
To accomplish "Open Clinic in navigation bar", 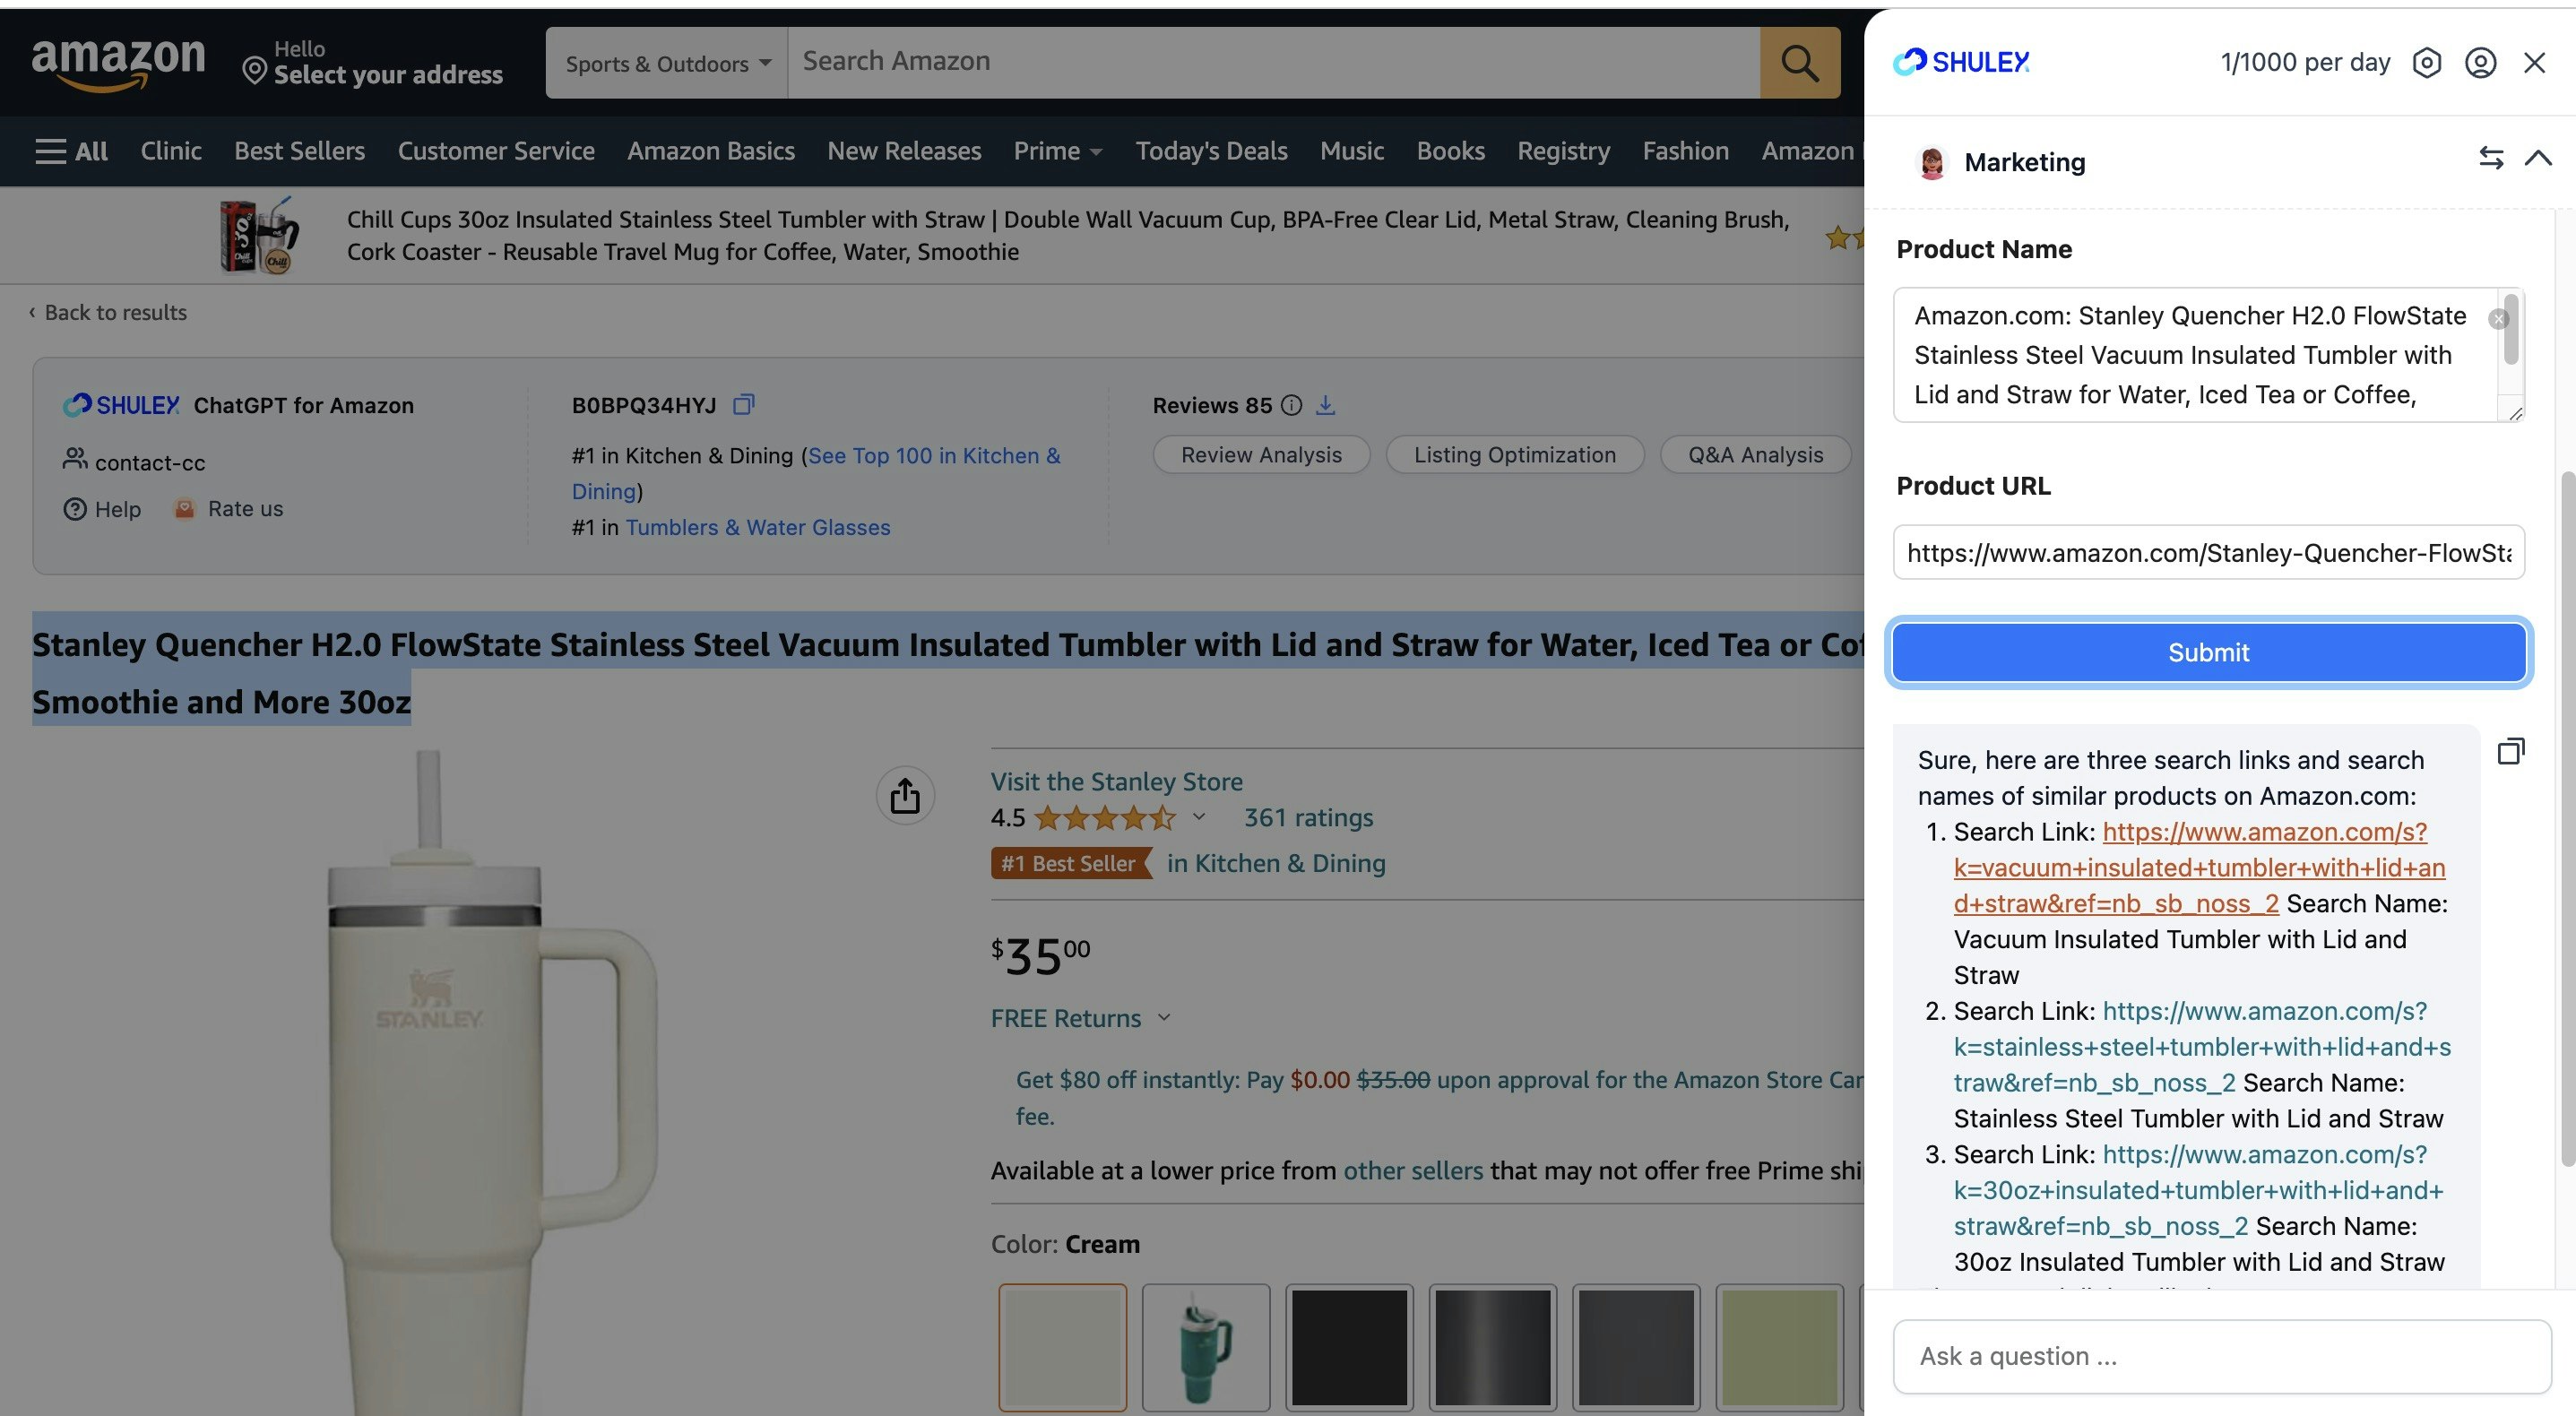I will [171, 151].
